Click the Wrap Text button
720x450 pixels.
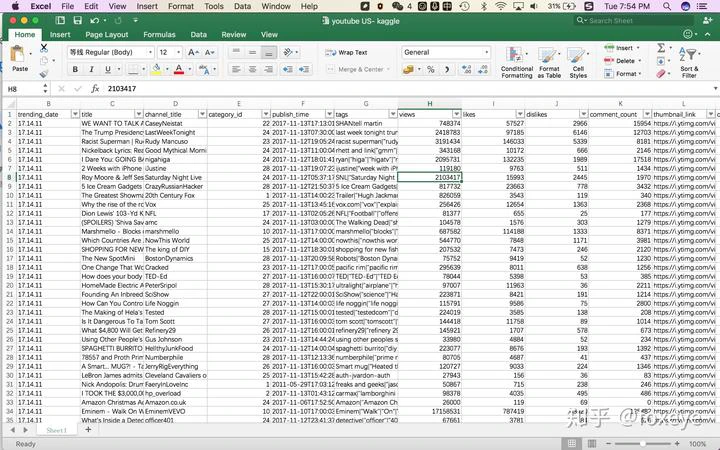click(346, 52)
